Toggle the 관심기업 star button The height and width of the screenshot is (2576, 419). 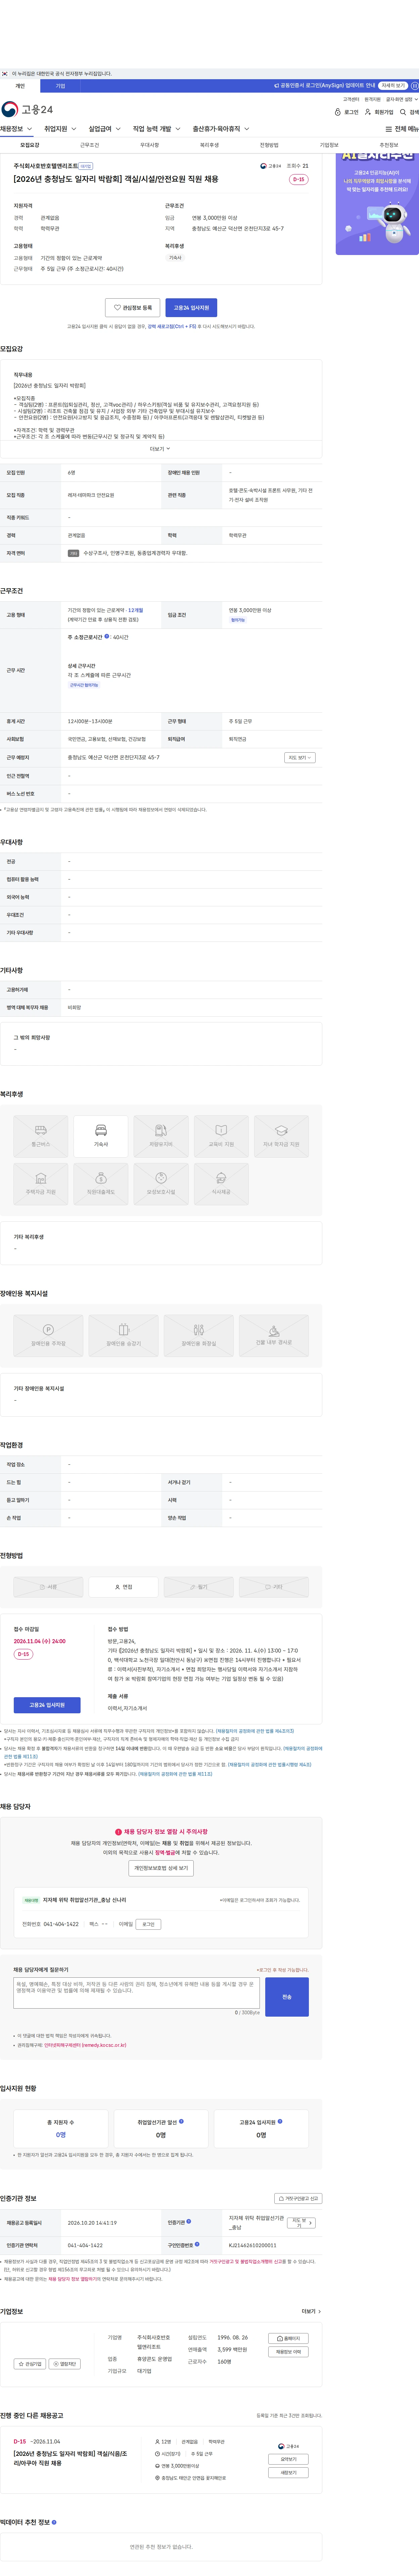click(30, 2364)
